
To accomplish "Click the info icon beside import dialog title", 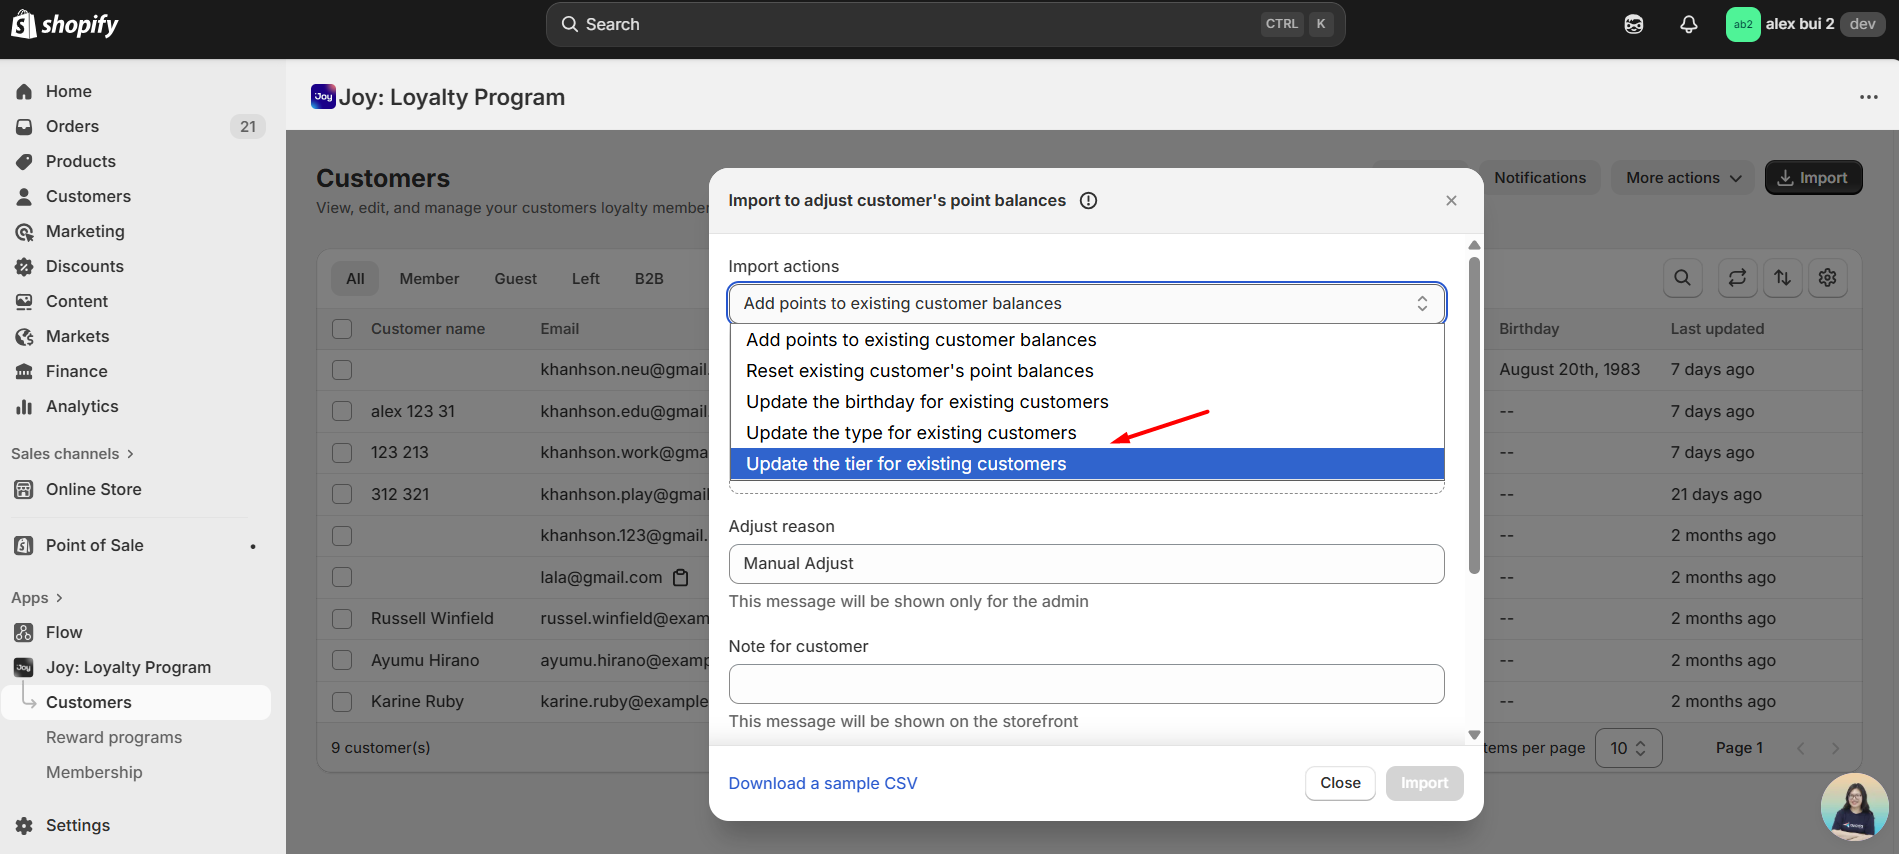I will pyautogui.click(x=1088, y=201).
